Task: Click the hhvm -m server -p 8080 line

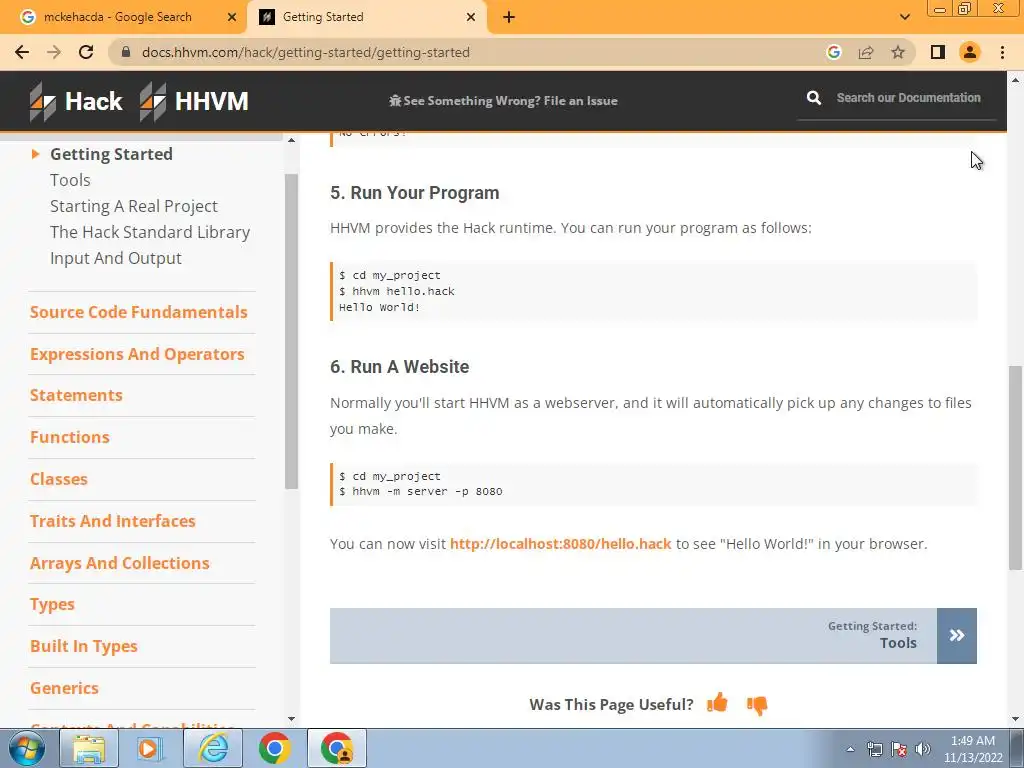Action: 421,492
